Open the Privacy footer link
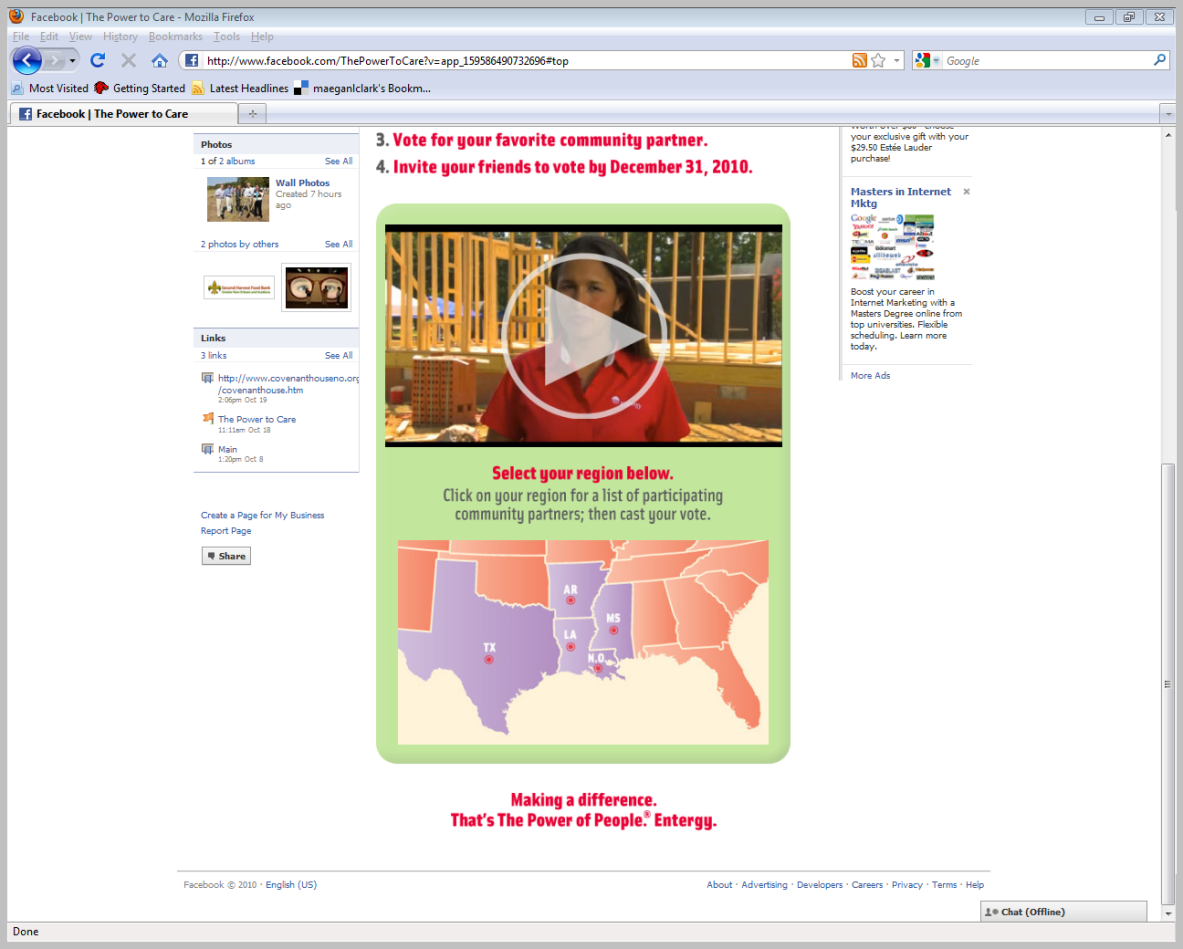The image size is (1183, 949). [907, 885]
